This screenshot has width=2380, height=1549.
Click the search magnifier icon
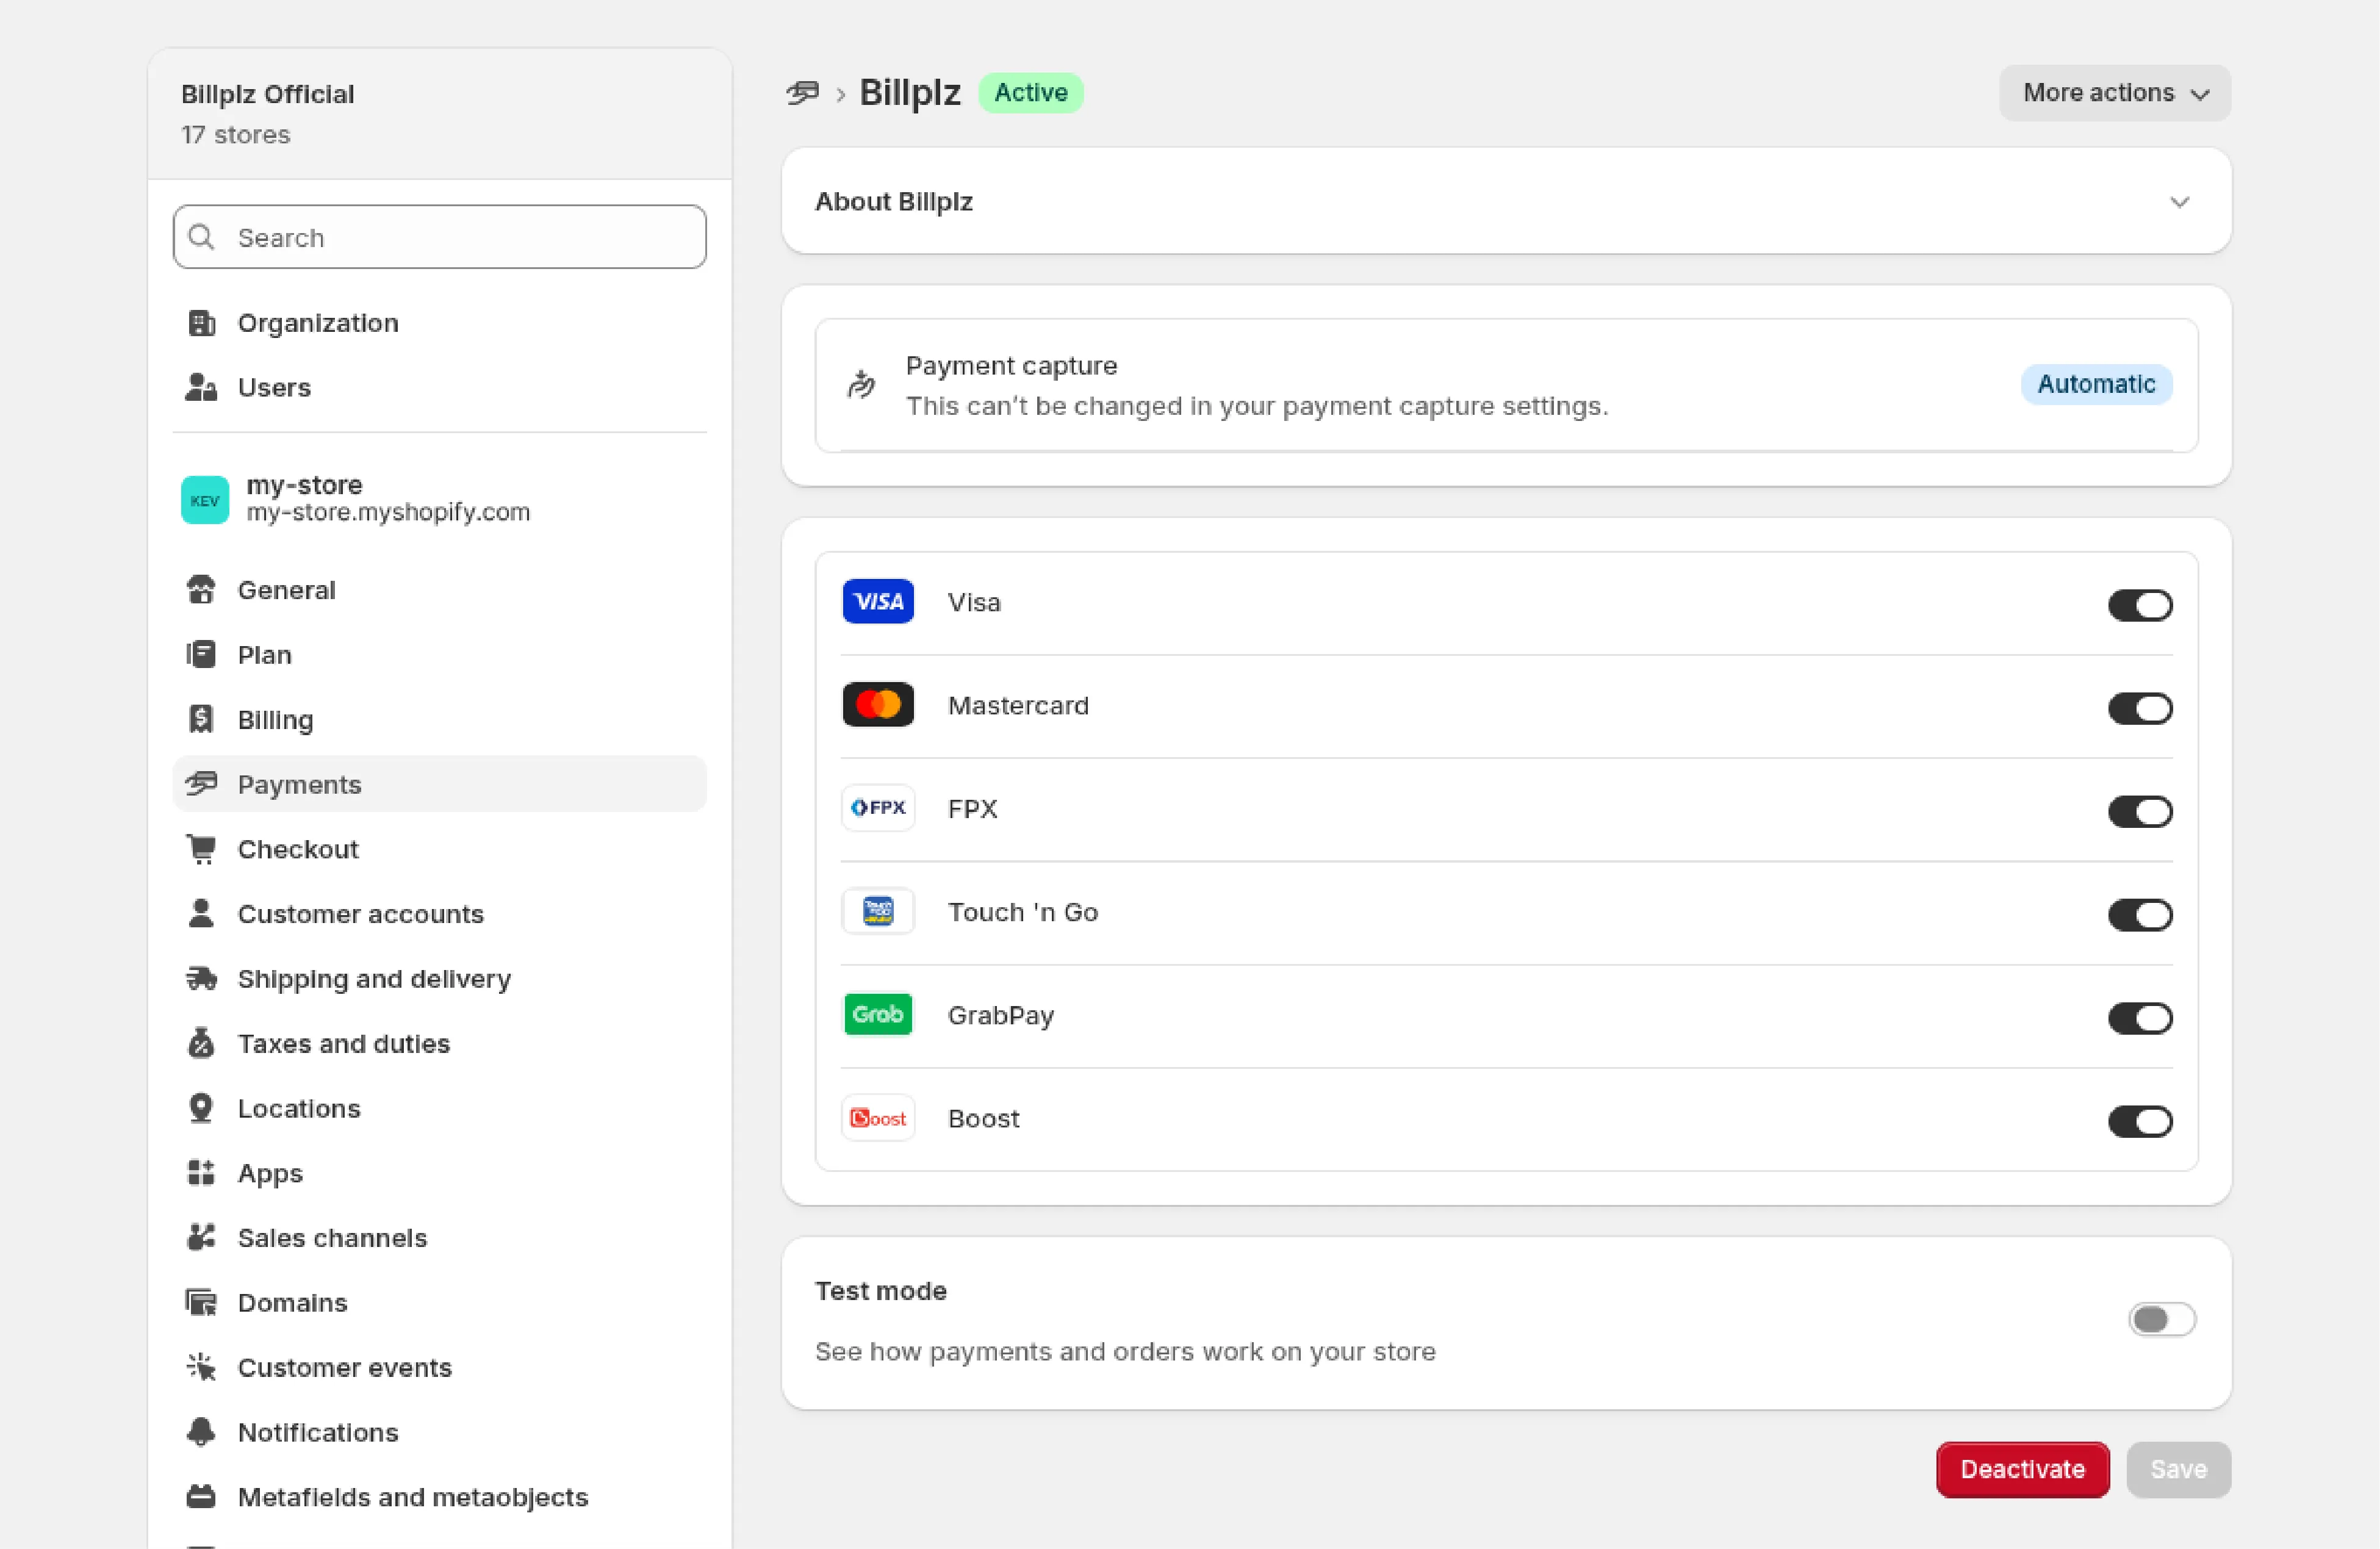[x=202, y=237]
